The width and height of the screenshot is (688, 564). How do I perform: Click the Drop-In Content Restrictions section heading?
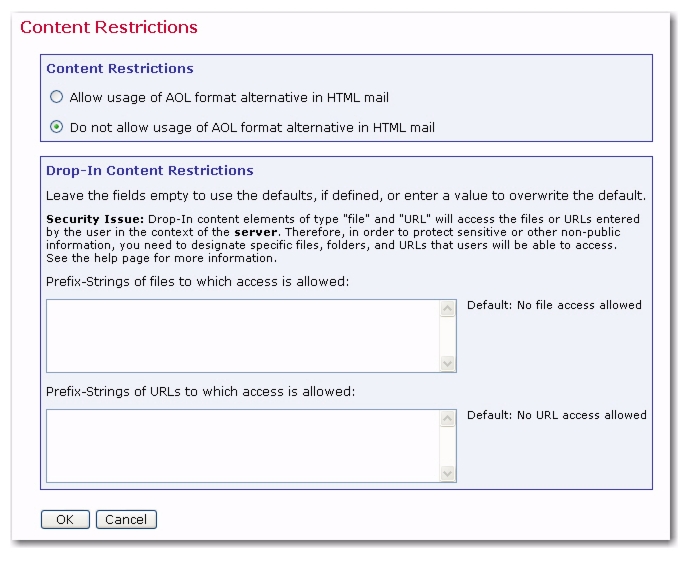(x=150, y=170)
